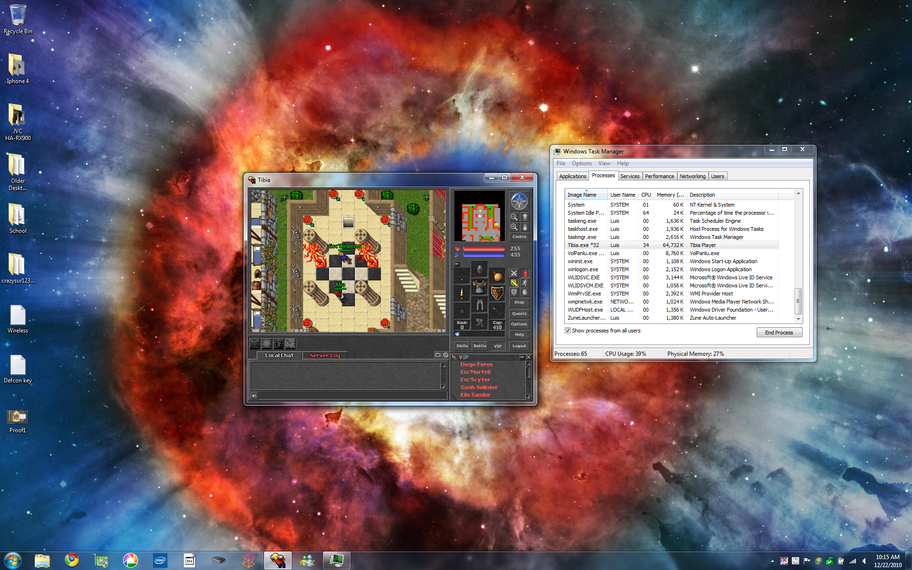Select the ring equipment slot
This screenshot has width=912, height=570.
462,311
